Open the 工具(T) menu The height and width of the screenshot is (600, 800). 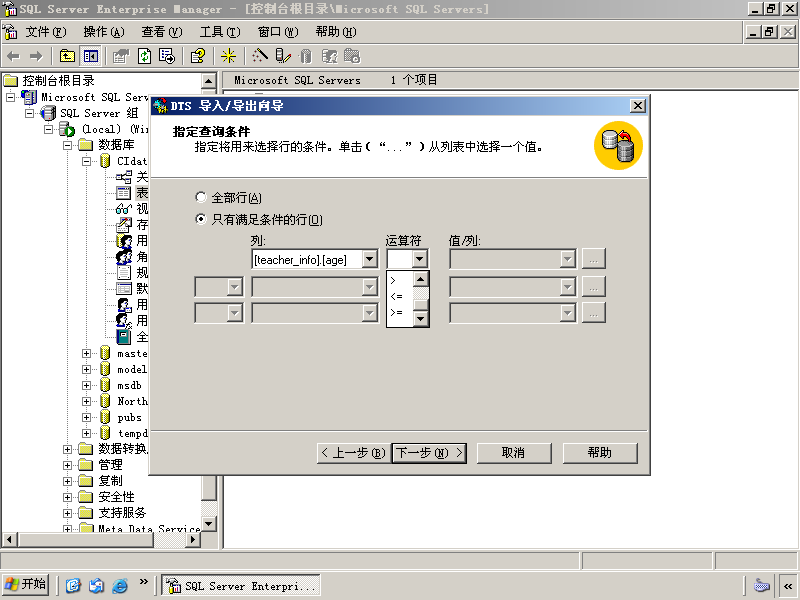coord(220,32)
